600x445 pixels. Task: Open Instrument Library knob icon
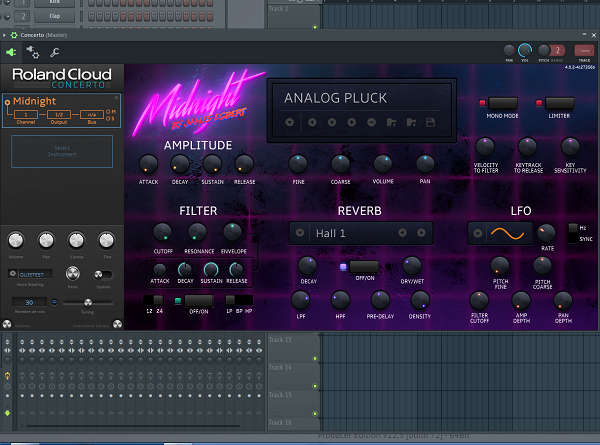coord(117,324)
